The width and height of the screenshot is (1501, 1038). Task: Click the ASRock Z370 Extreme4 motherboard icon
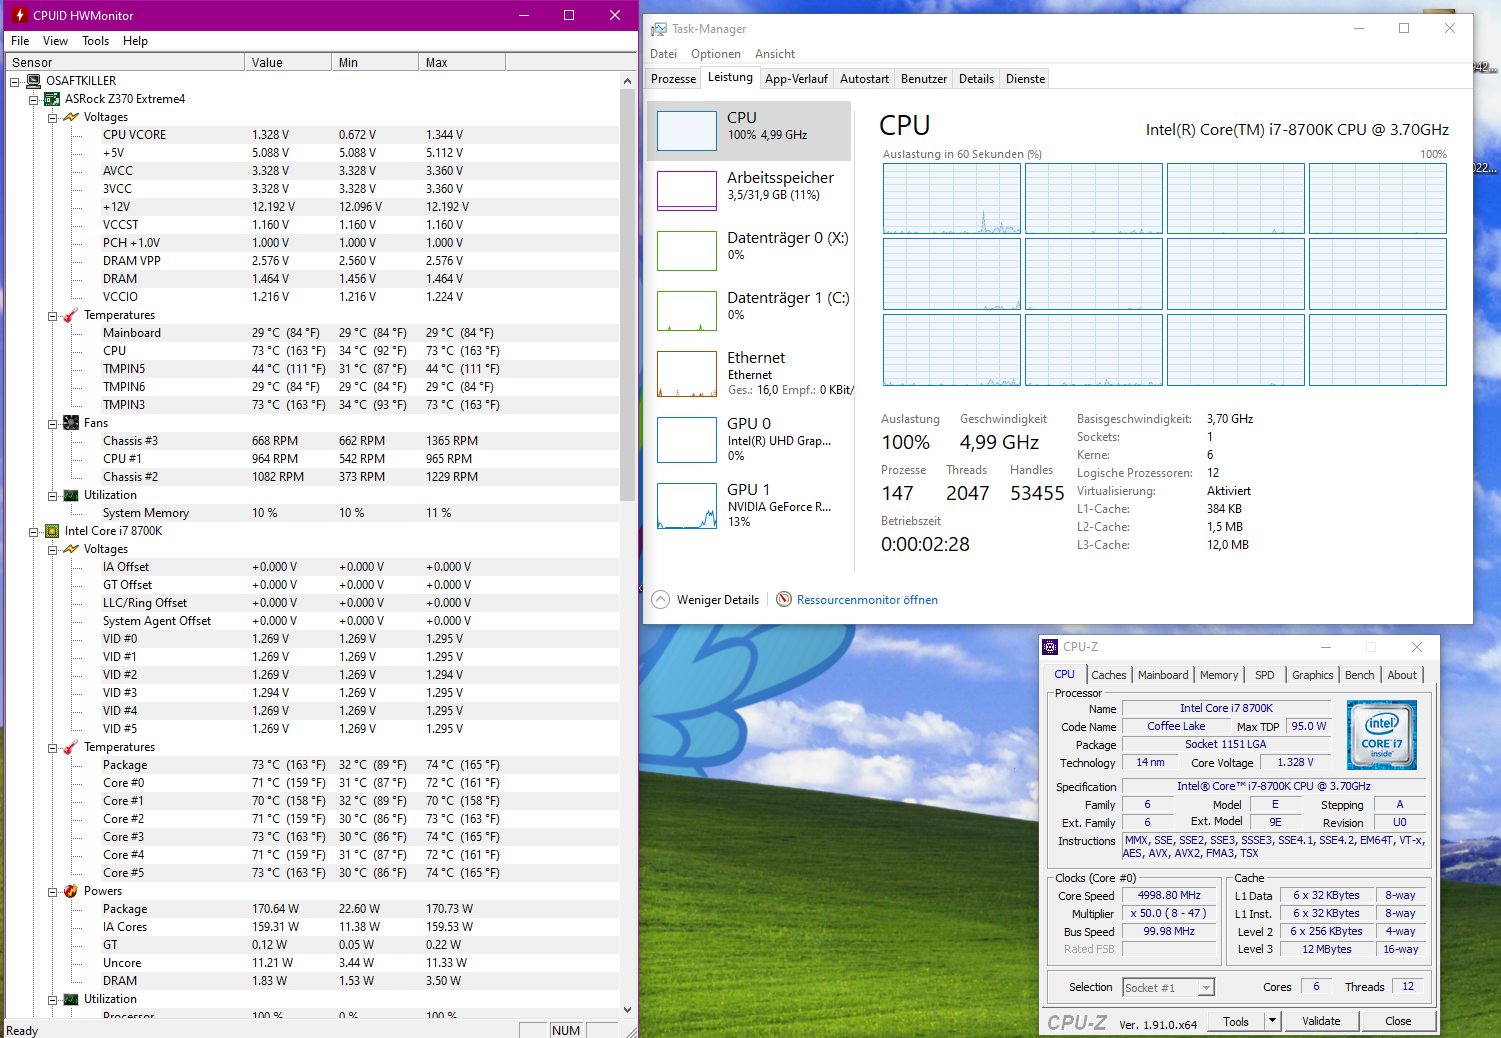pos(52,99)
